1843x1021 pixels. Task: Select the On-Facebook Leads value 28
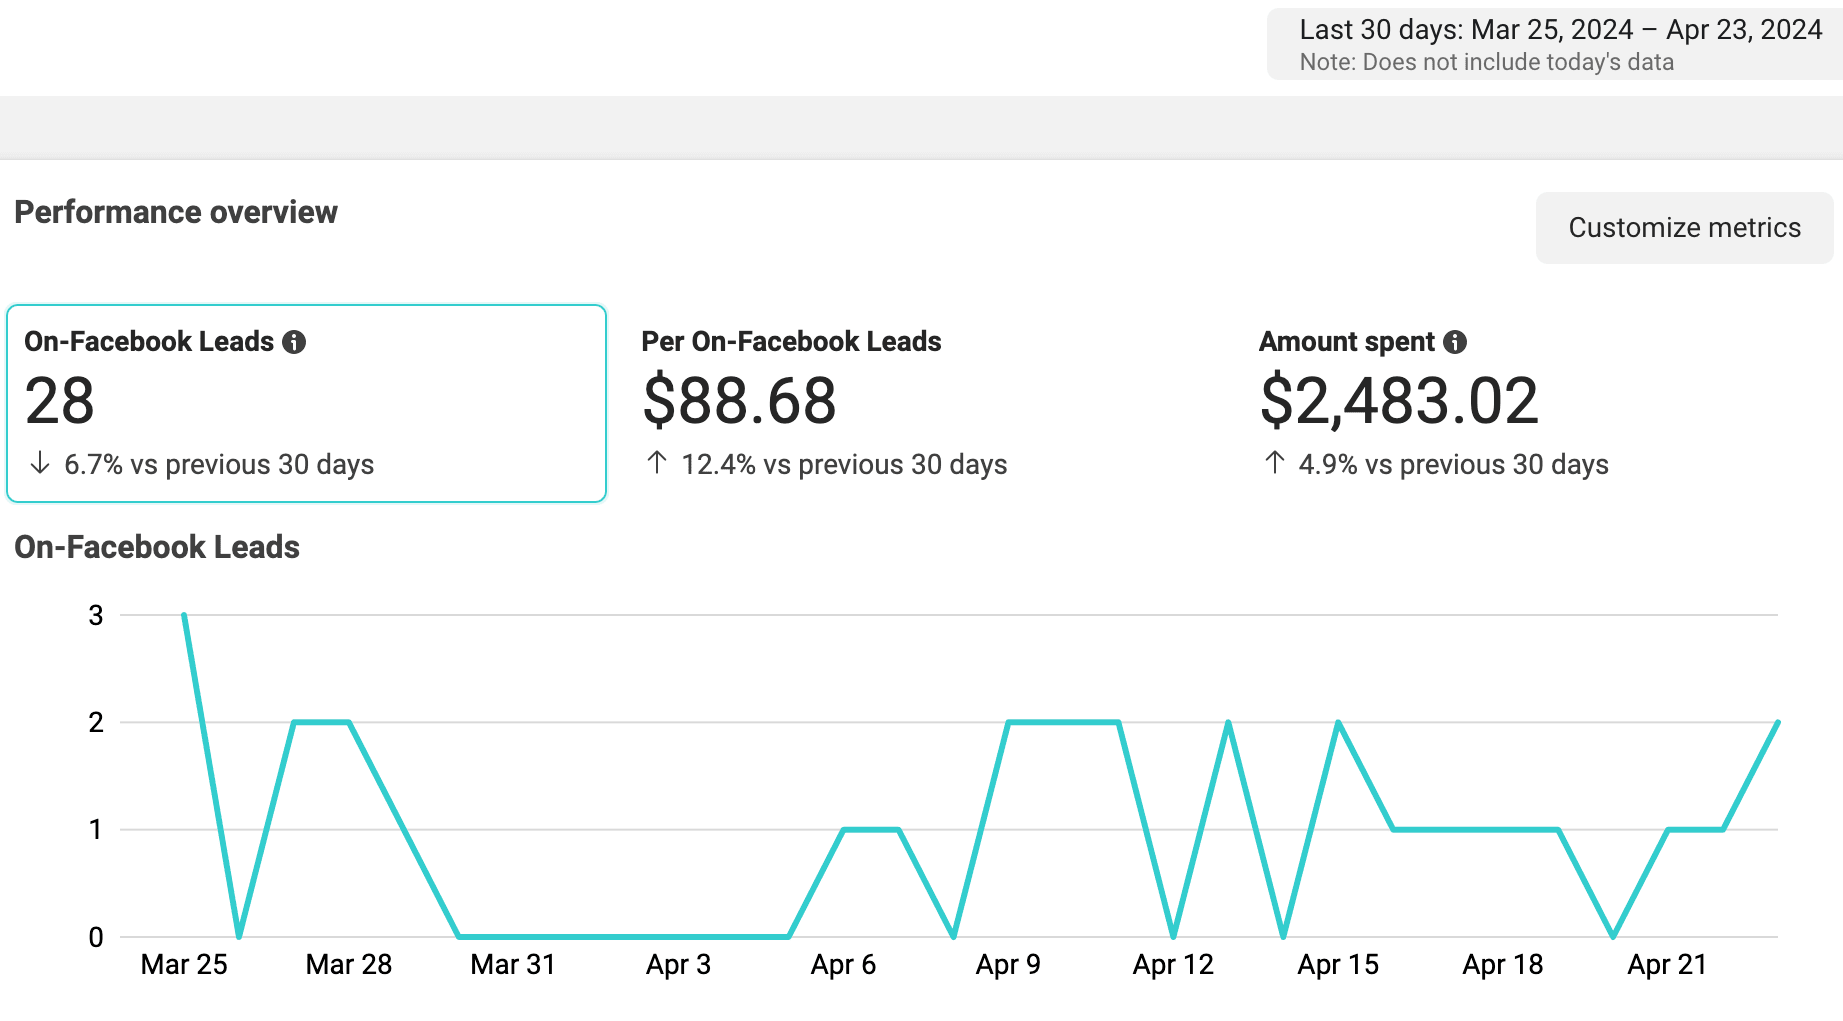pyautogui.click(x=60, y=401)
